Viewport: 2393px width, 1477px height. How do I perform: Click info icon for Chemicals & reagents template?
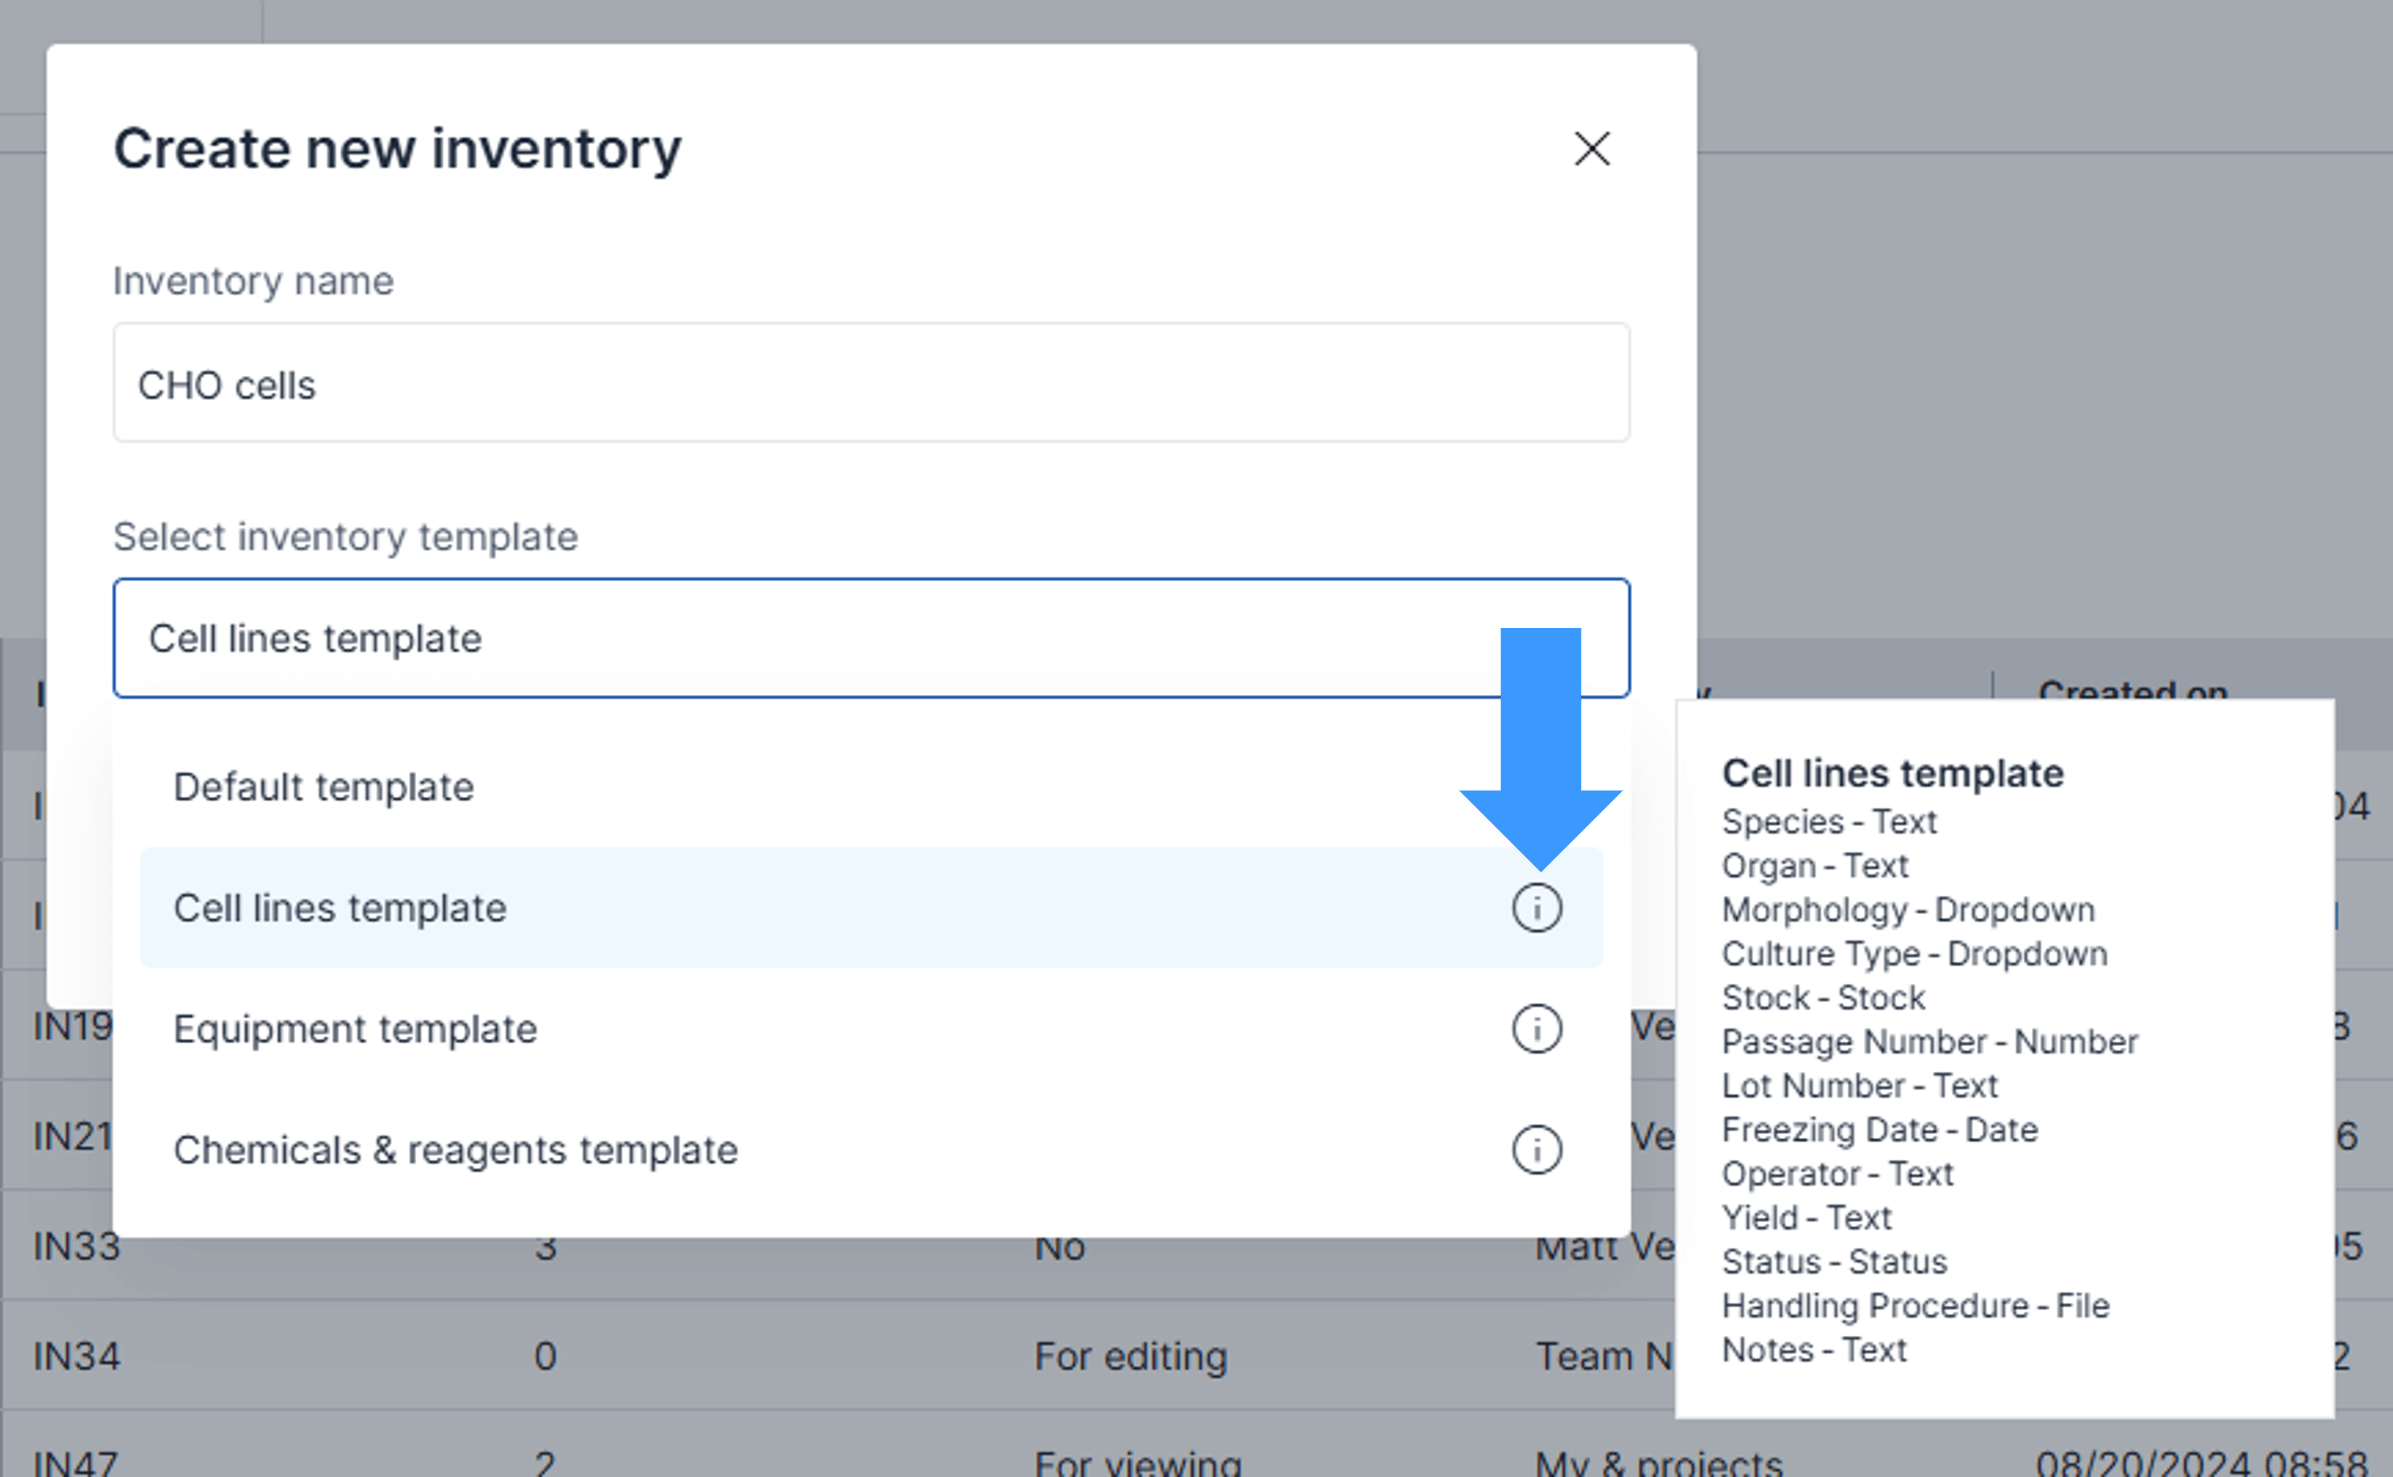click(1536, 1150)
